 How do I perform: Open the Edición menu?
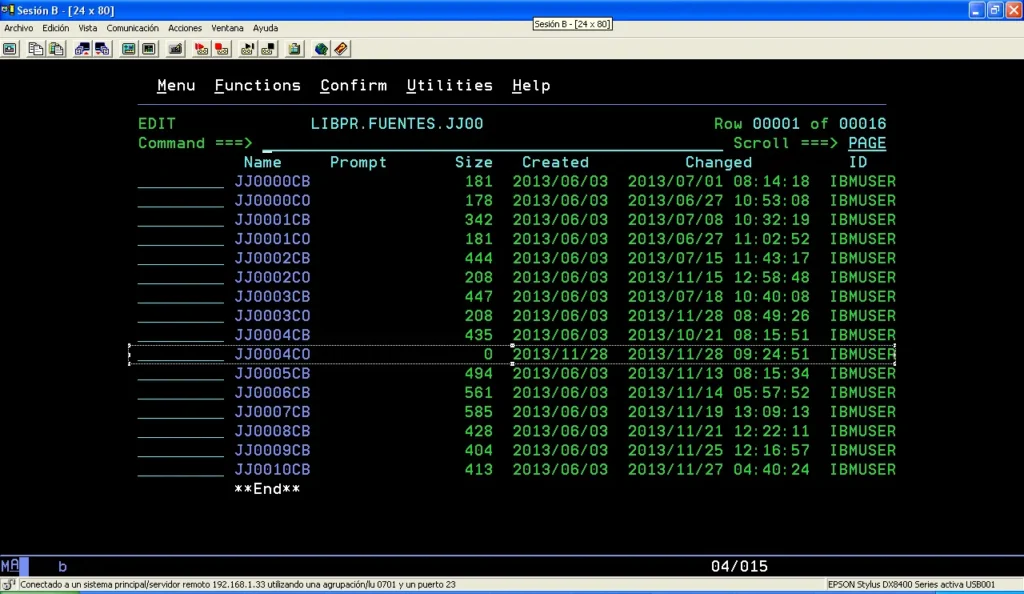tap(56, 28)
